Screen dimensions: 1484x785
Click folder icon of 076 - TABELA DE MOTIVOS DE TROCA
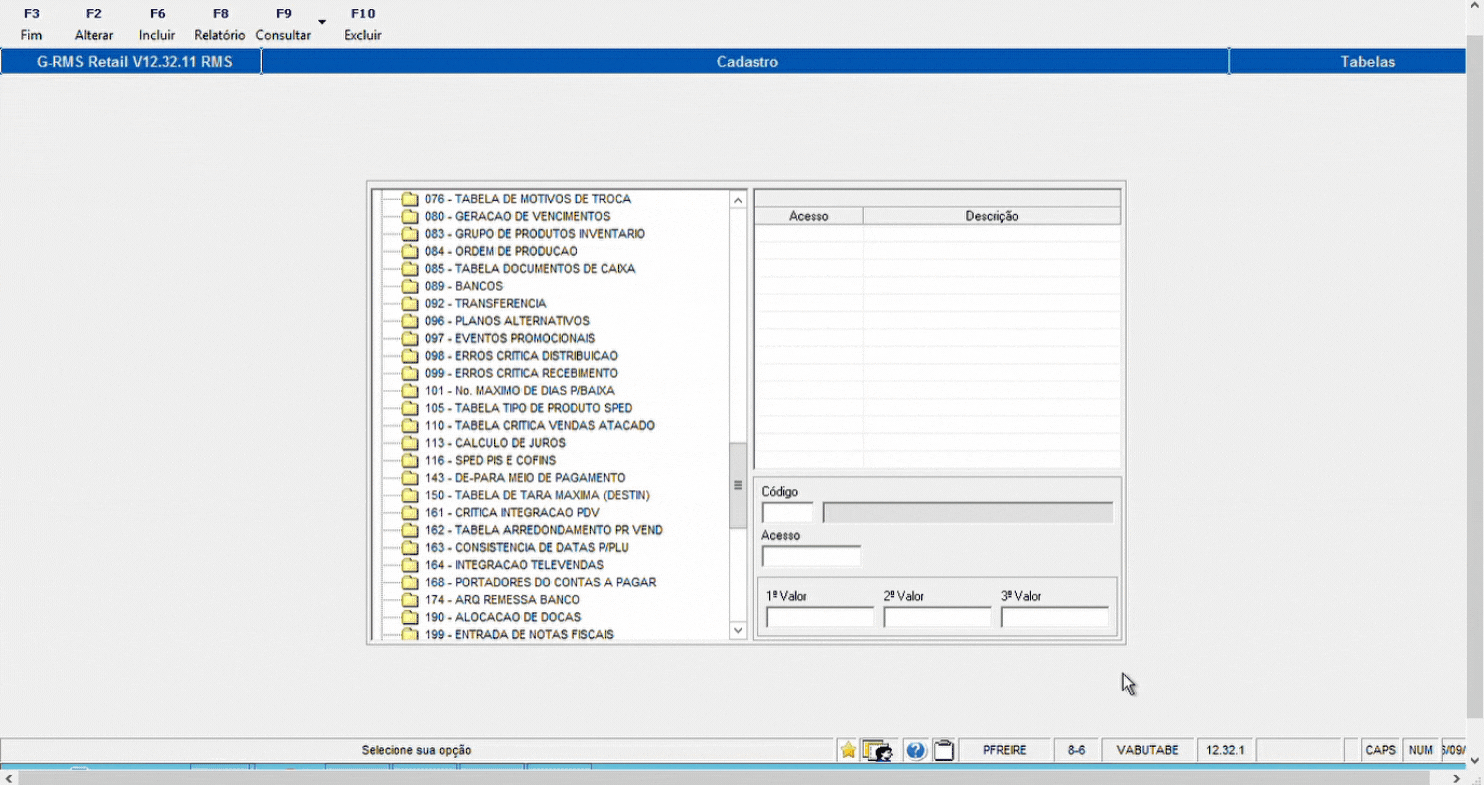tap(410, 199)
